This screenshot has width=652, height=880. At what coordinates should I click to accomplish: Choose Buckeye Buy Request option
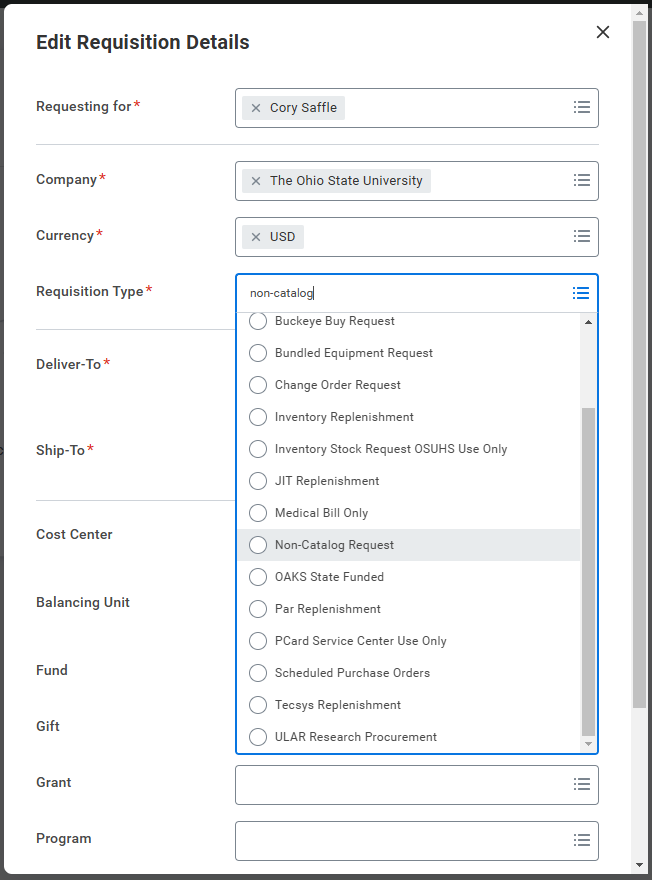click(x=258, y=321)
